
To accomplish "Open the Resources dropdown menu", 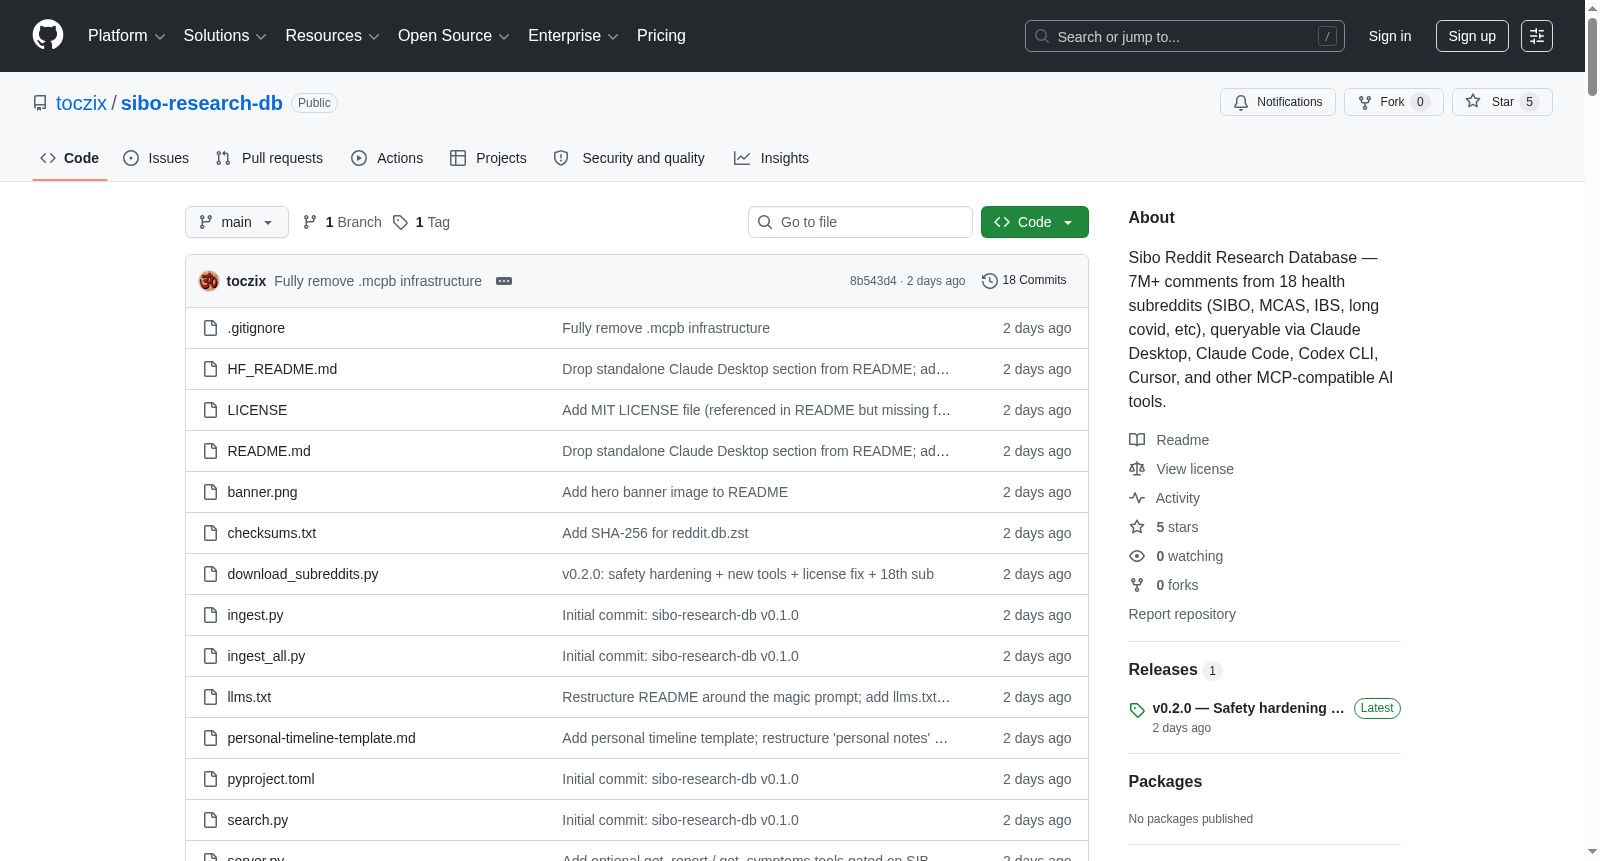I will tap(332, 36).
